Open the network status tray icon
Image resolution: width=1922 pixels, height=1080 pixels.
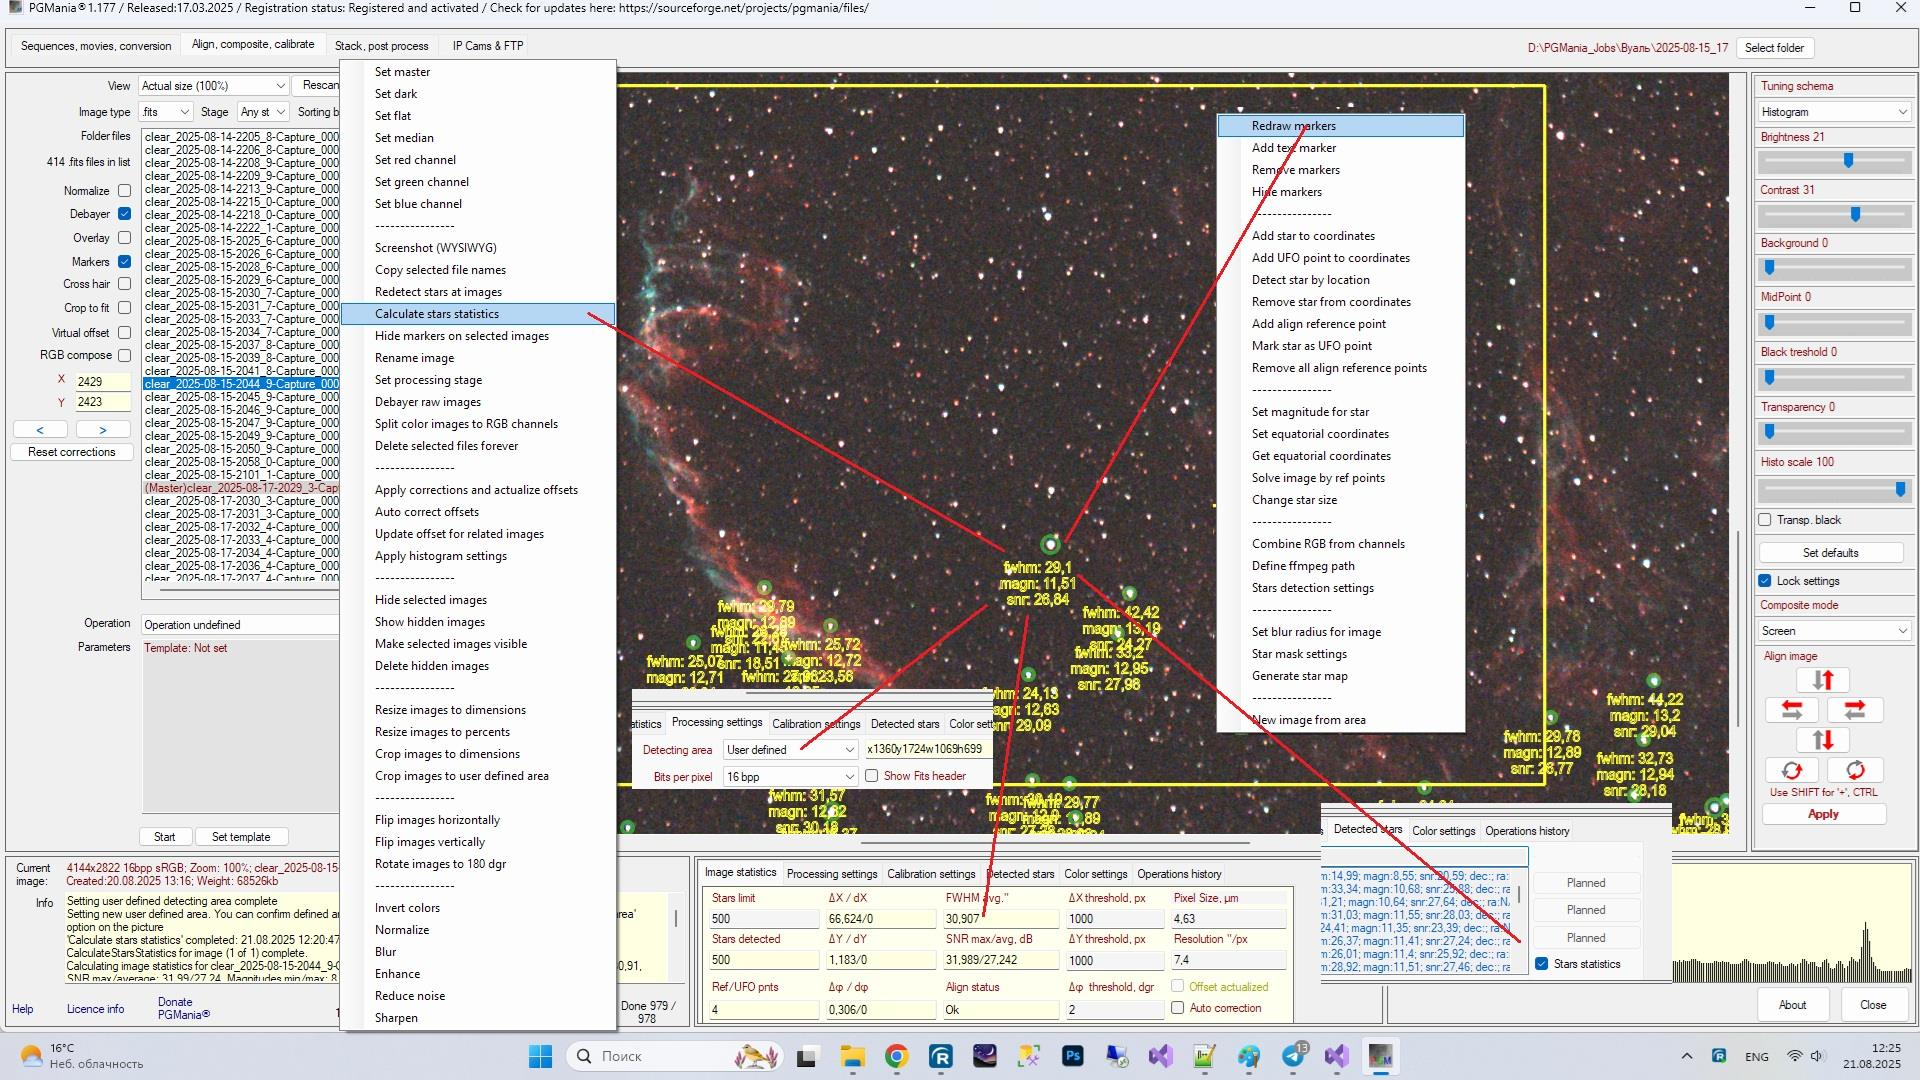pyautogui.click(x=1795, y=1056)
